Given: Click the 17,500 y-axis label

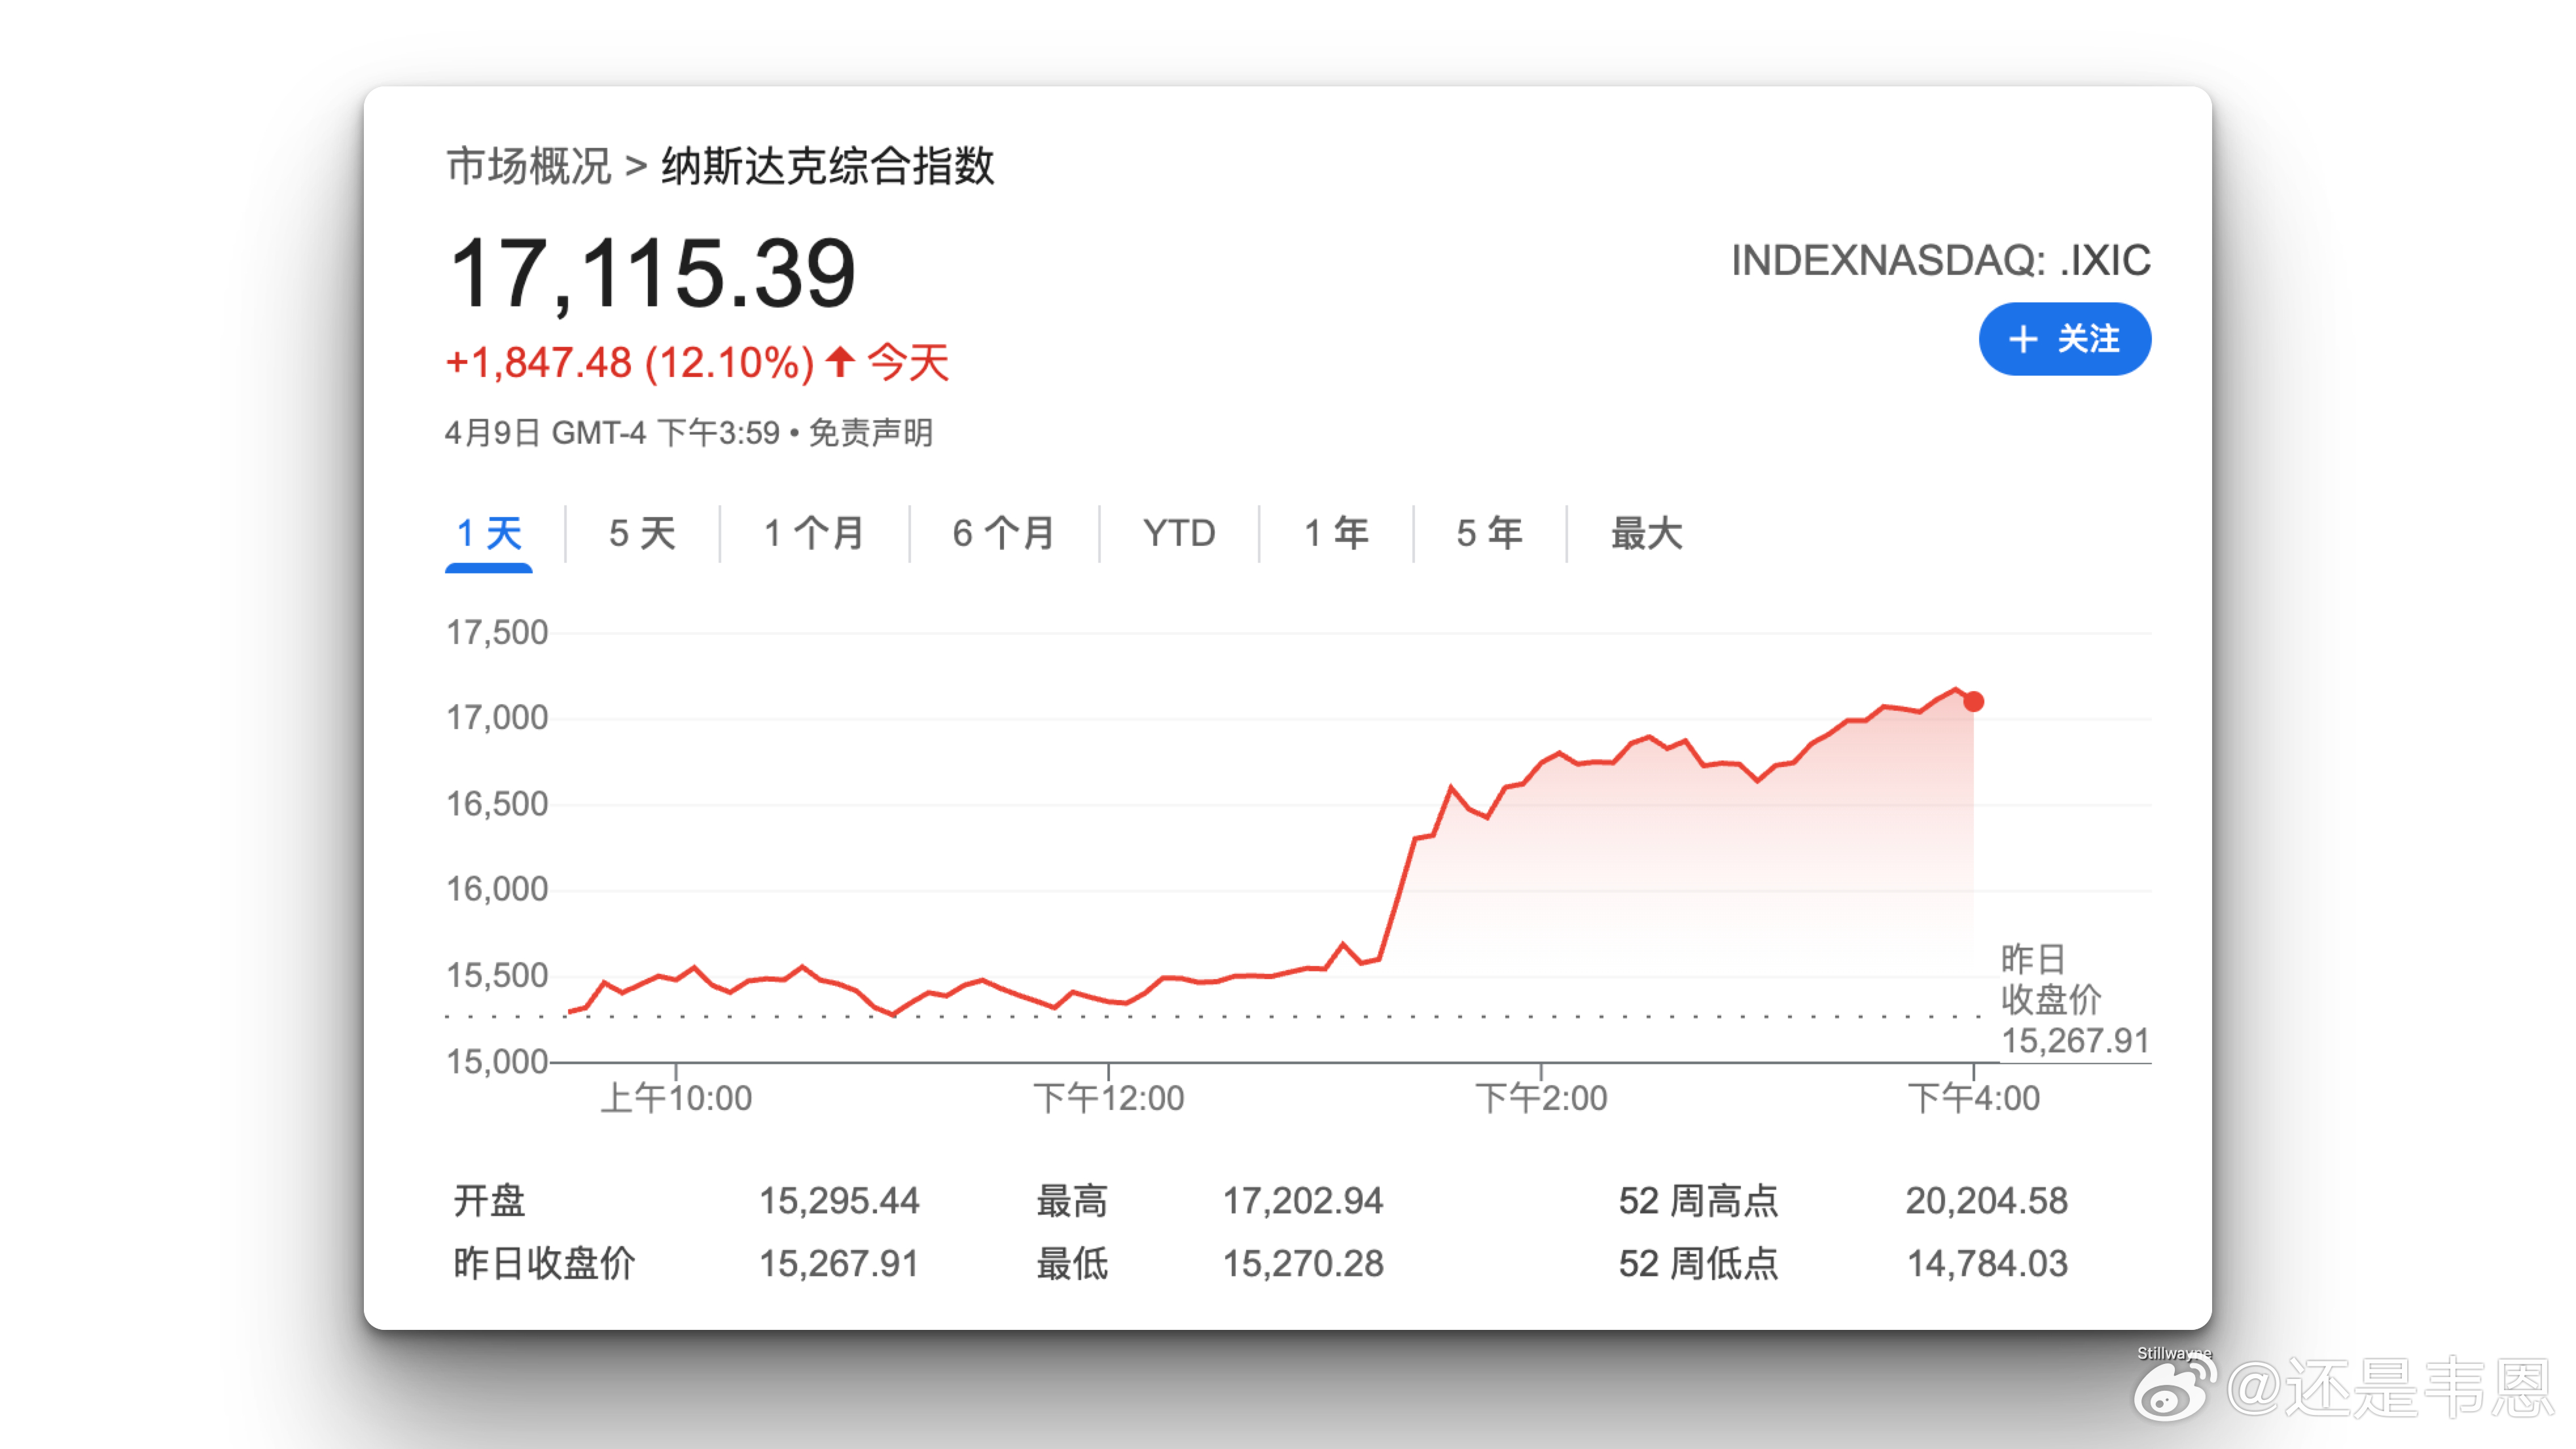Looking at the screenshot, I should tap(497, 632).
